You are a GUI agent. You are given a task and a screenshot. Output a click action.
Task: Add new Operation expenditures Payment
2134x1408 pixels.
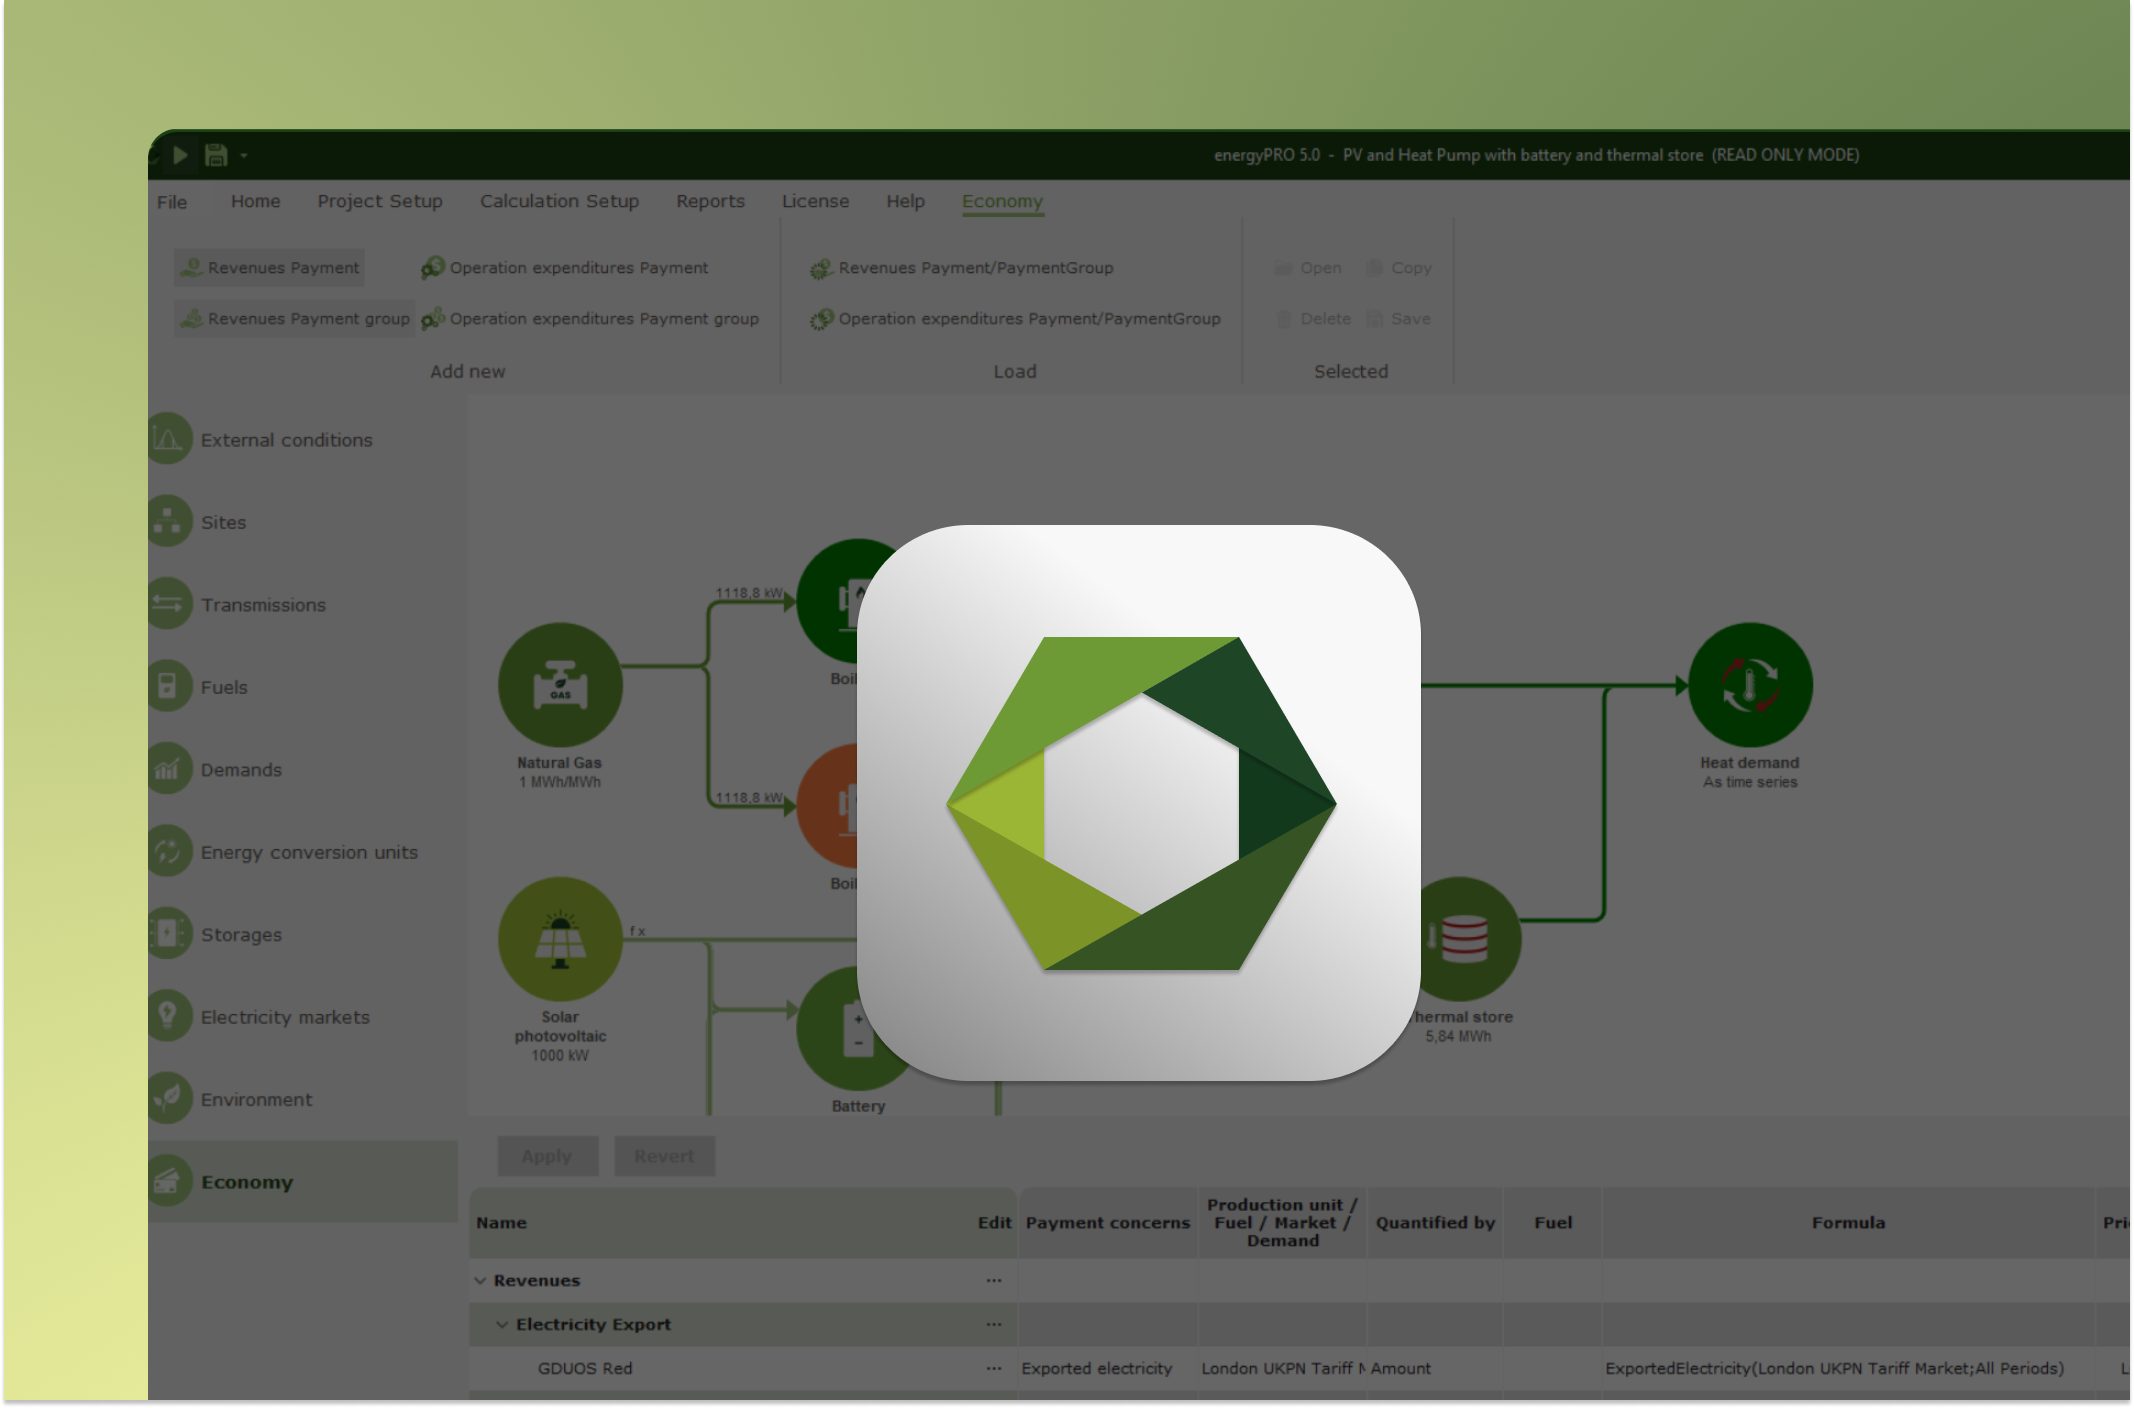[565, 268]
